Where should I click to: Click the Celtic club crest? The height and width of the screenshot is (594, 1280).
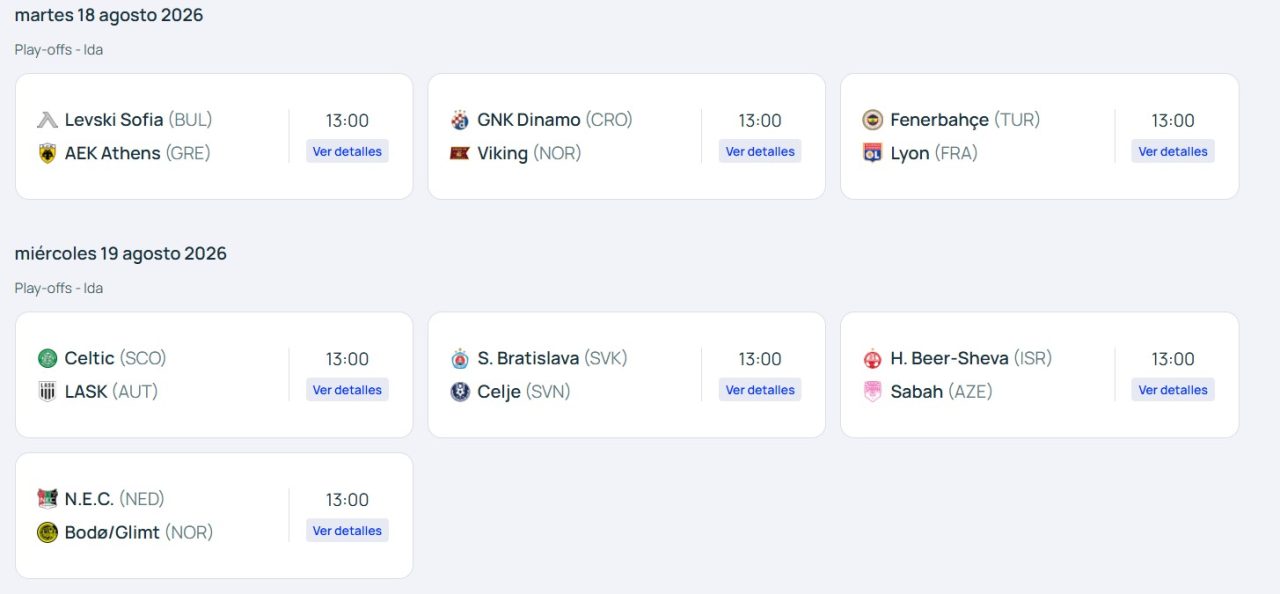pos(47,358)
